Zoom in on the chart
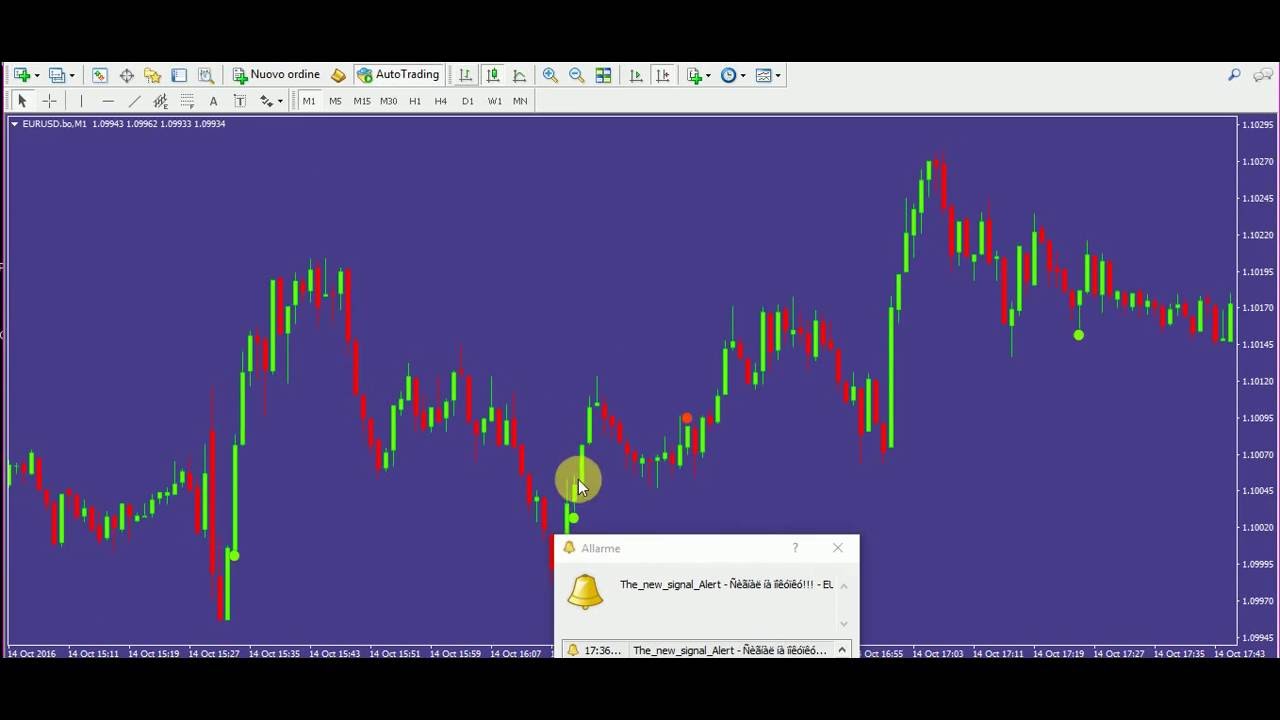 coord(550,75)
